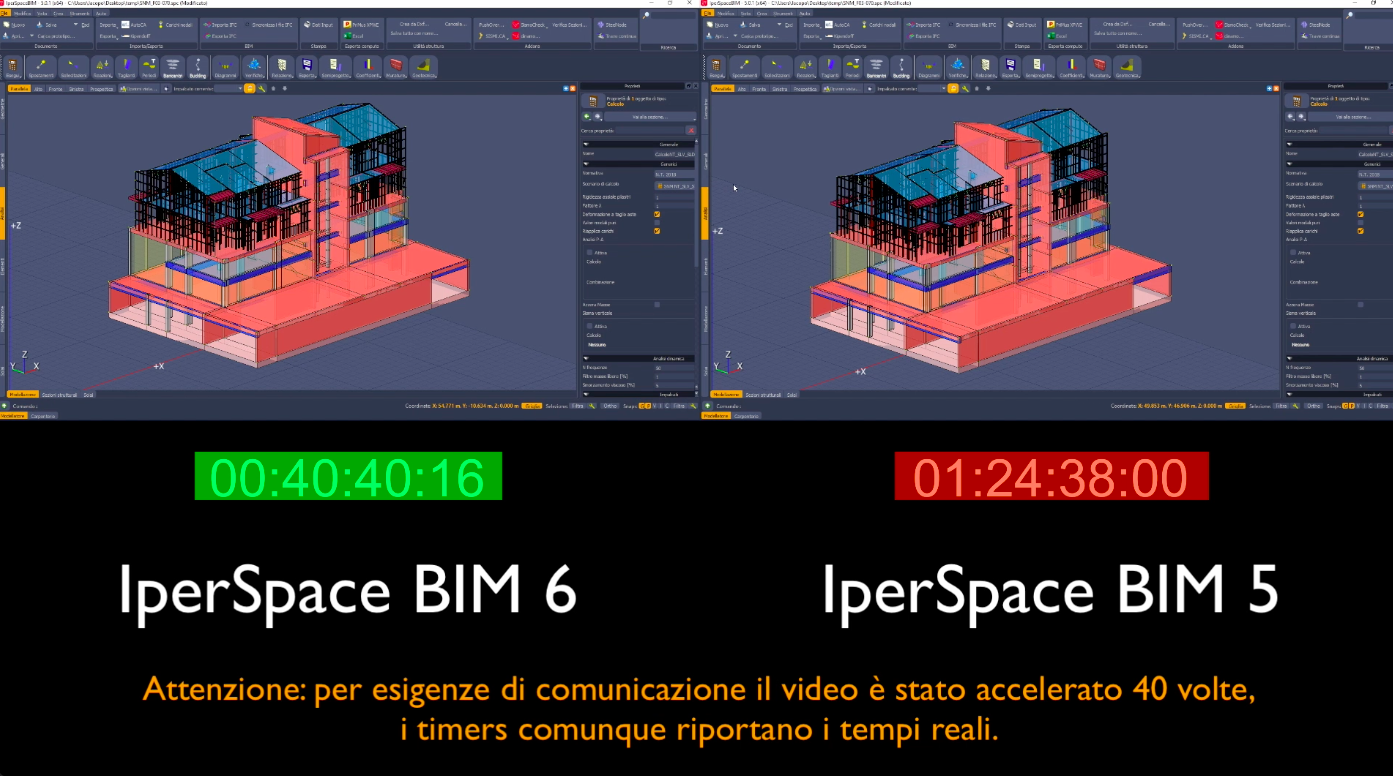Open the Geotecnica module in the BIM 6 window

click(425, 67)
